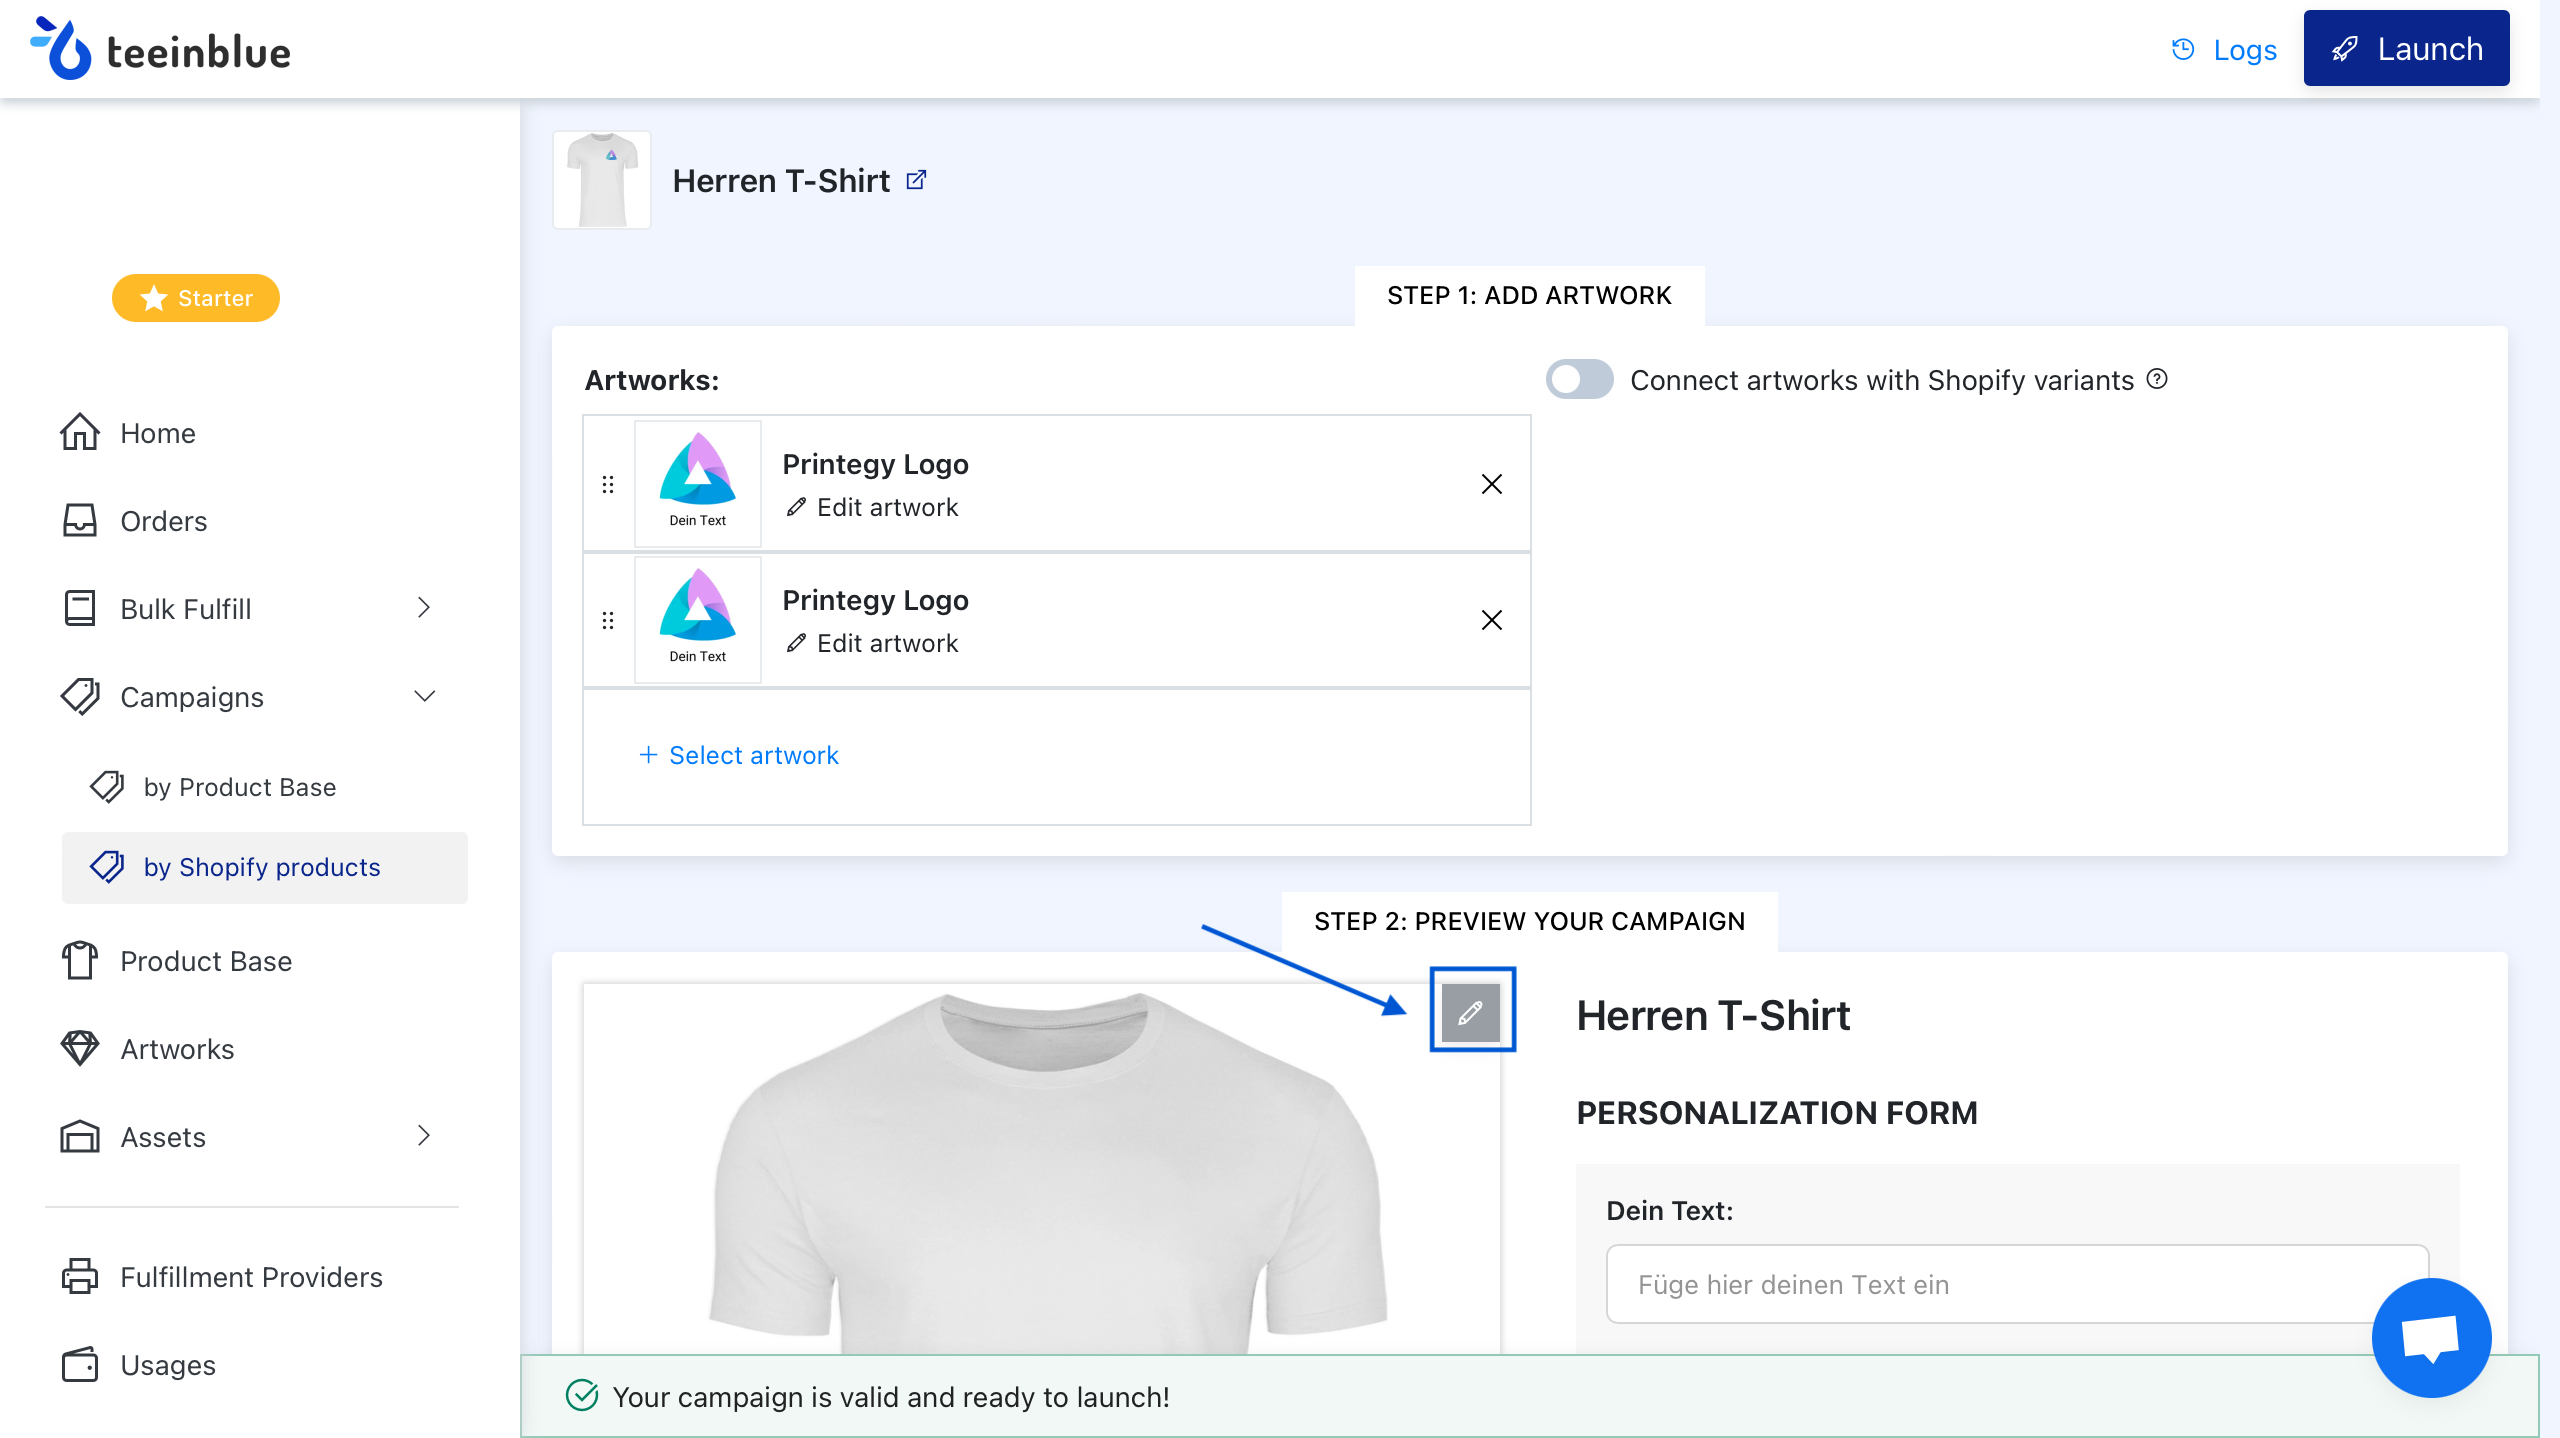This screenshot has width=2560, height=1438.
Task: Click the PERSONALIZATION FORM heading
Action: [x=1777, y=1113]
